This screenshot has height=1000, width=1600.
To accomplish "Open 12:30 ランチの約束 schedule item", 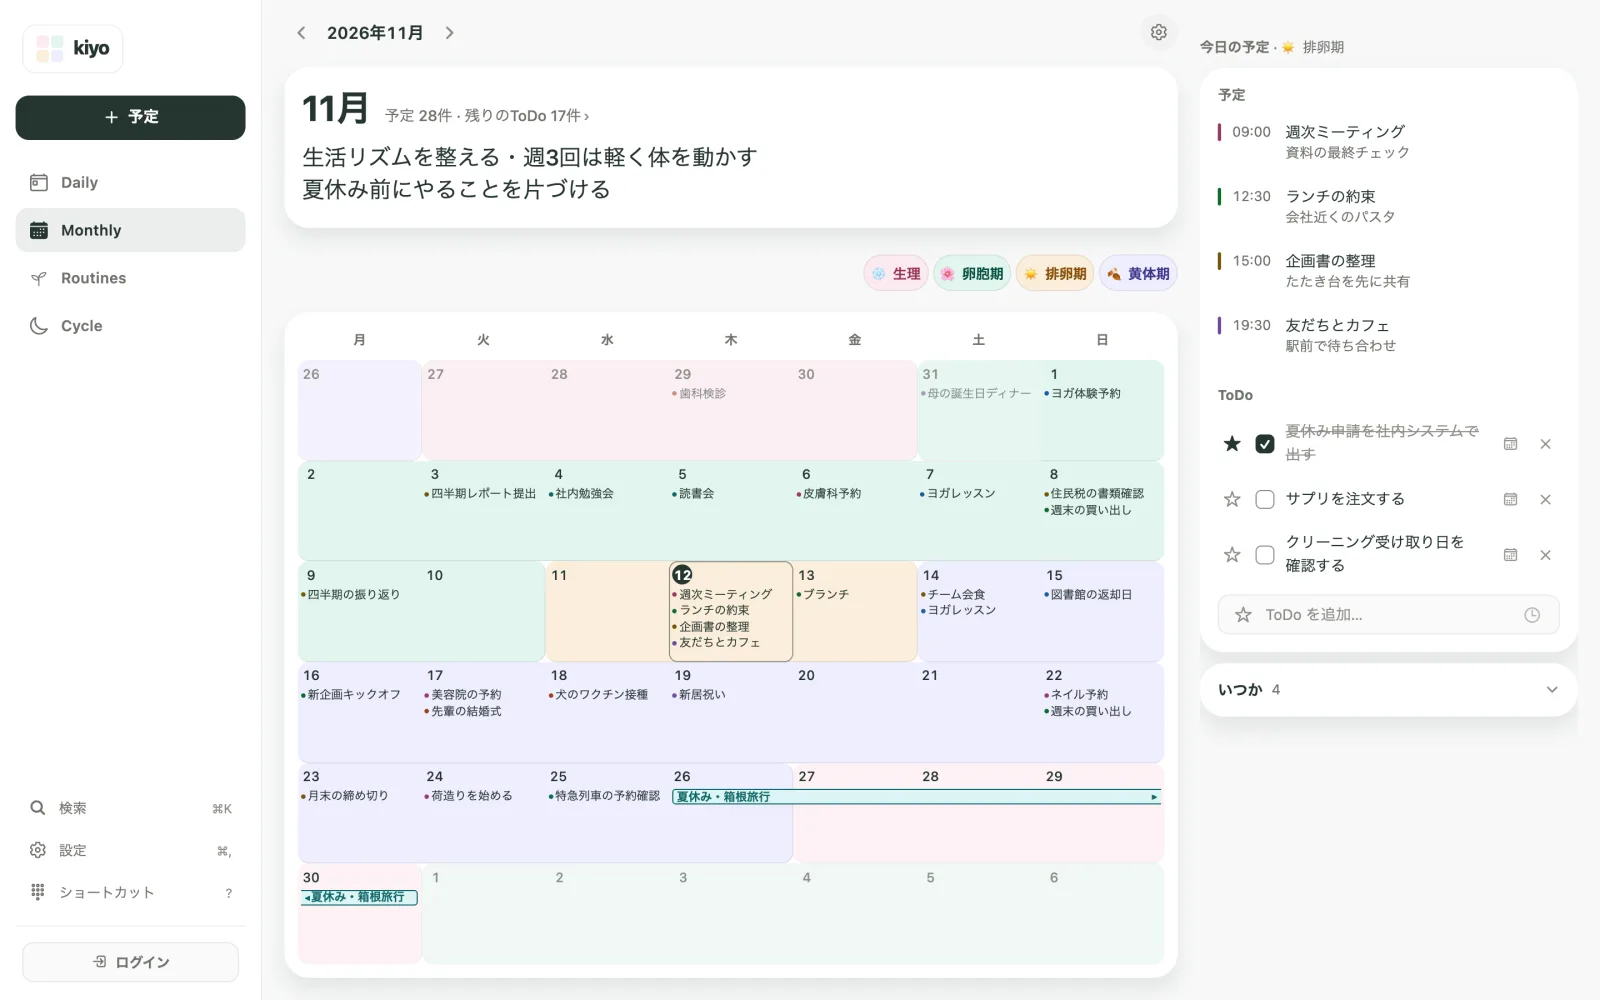I will [x=1388, y=206].
